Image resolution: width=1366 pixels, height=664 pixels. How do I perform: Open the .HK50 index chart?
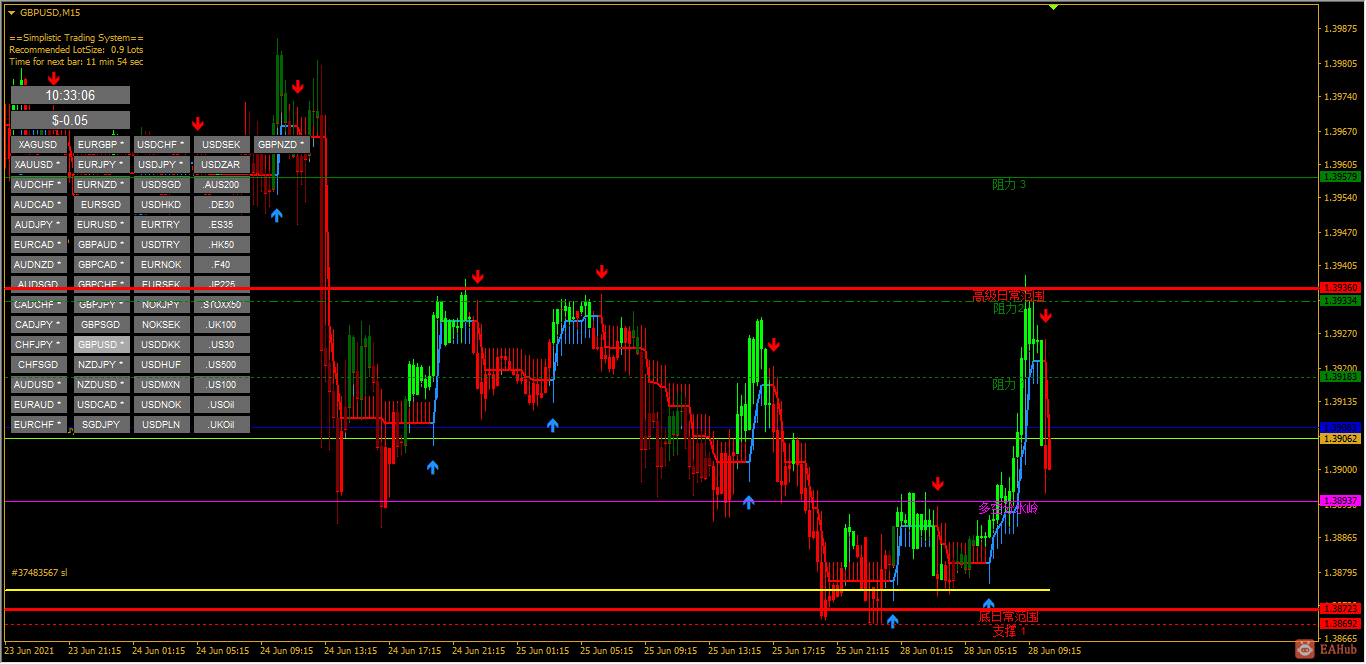[x=221, y=245]
